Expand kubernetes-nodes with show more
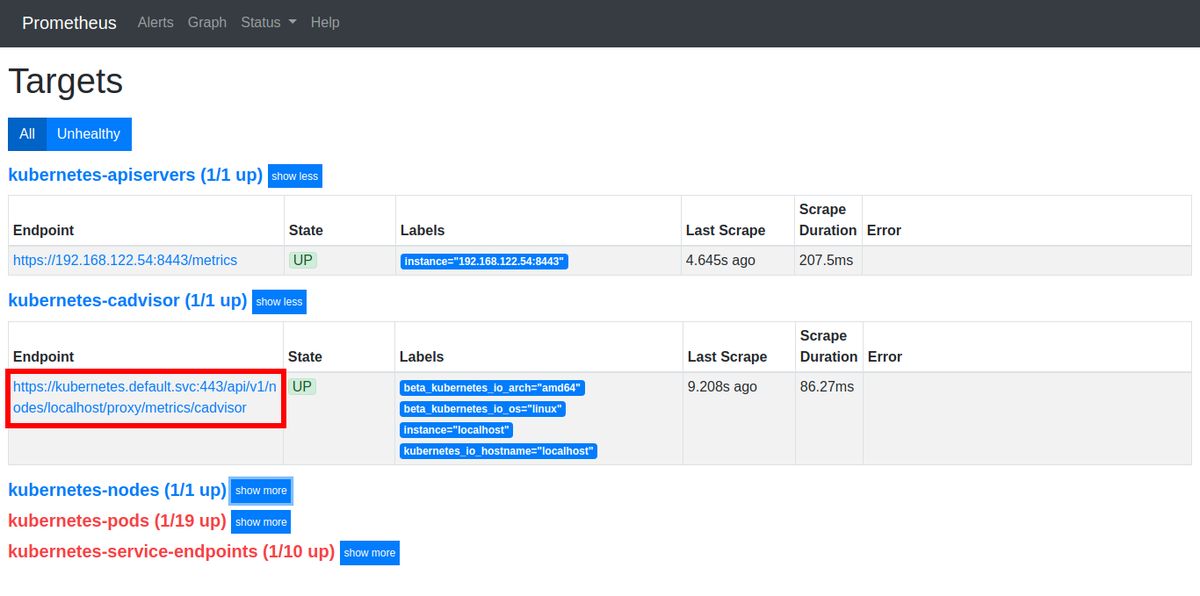Screen dimensions: 1200x596 pos(261,491)
